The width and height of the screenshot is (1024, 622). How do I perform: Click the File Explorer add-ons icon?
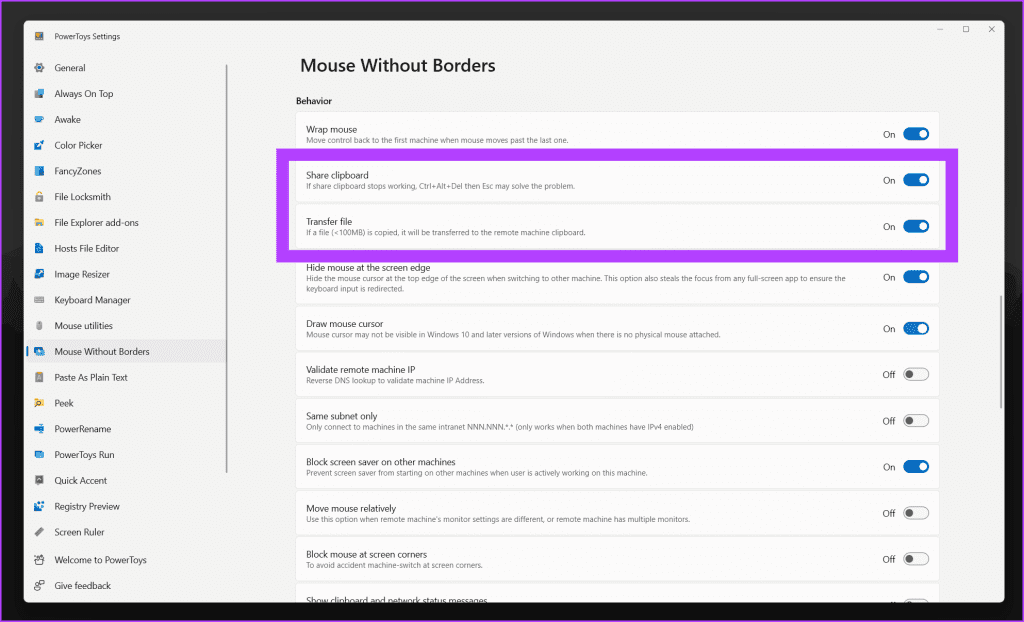[39, 223]
